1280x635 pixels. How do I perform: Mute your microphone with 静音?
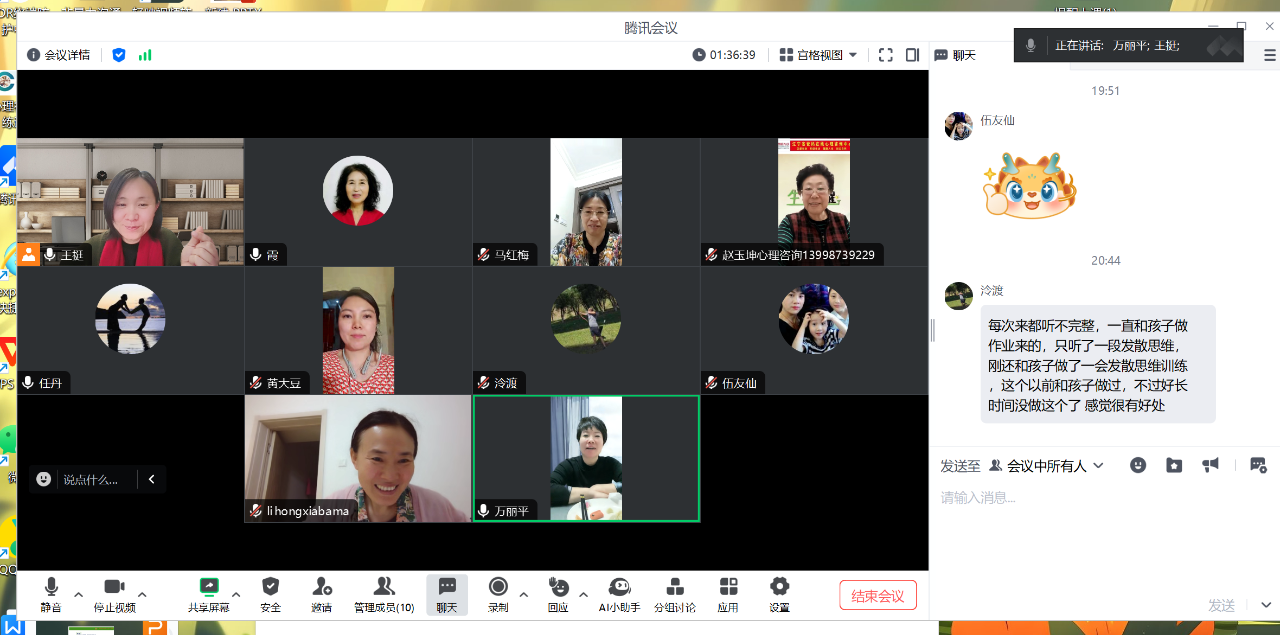tap(50, 593)
